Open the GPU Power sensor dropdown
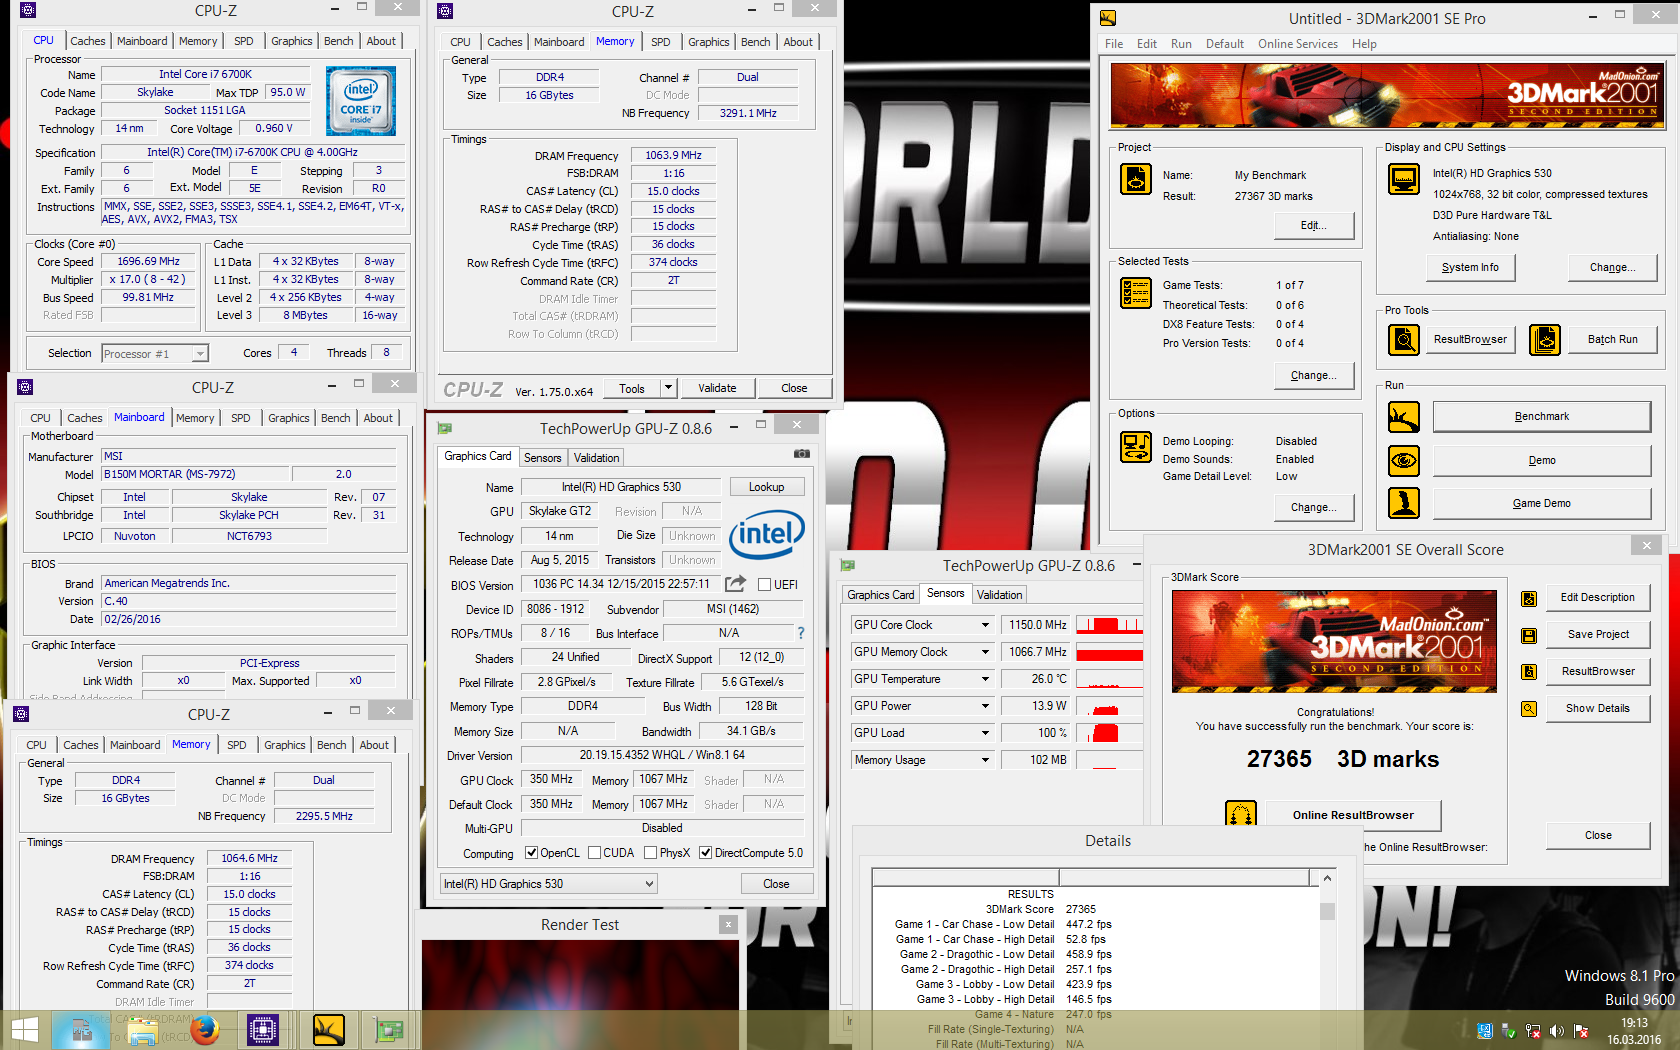This screenshot has height=1050, width=1680. pyautogui.click(x=984, y=706)
